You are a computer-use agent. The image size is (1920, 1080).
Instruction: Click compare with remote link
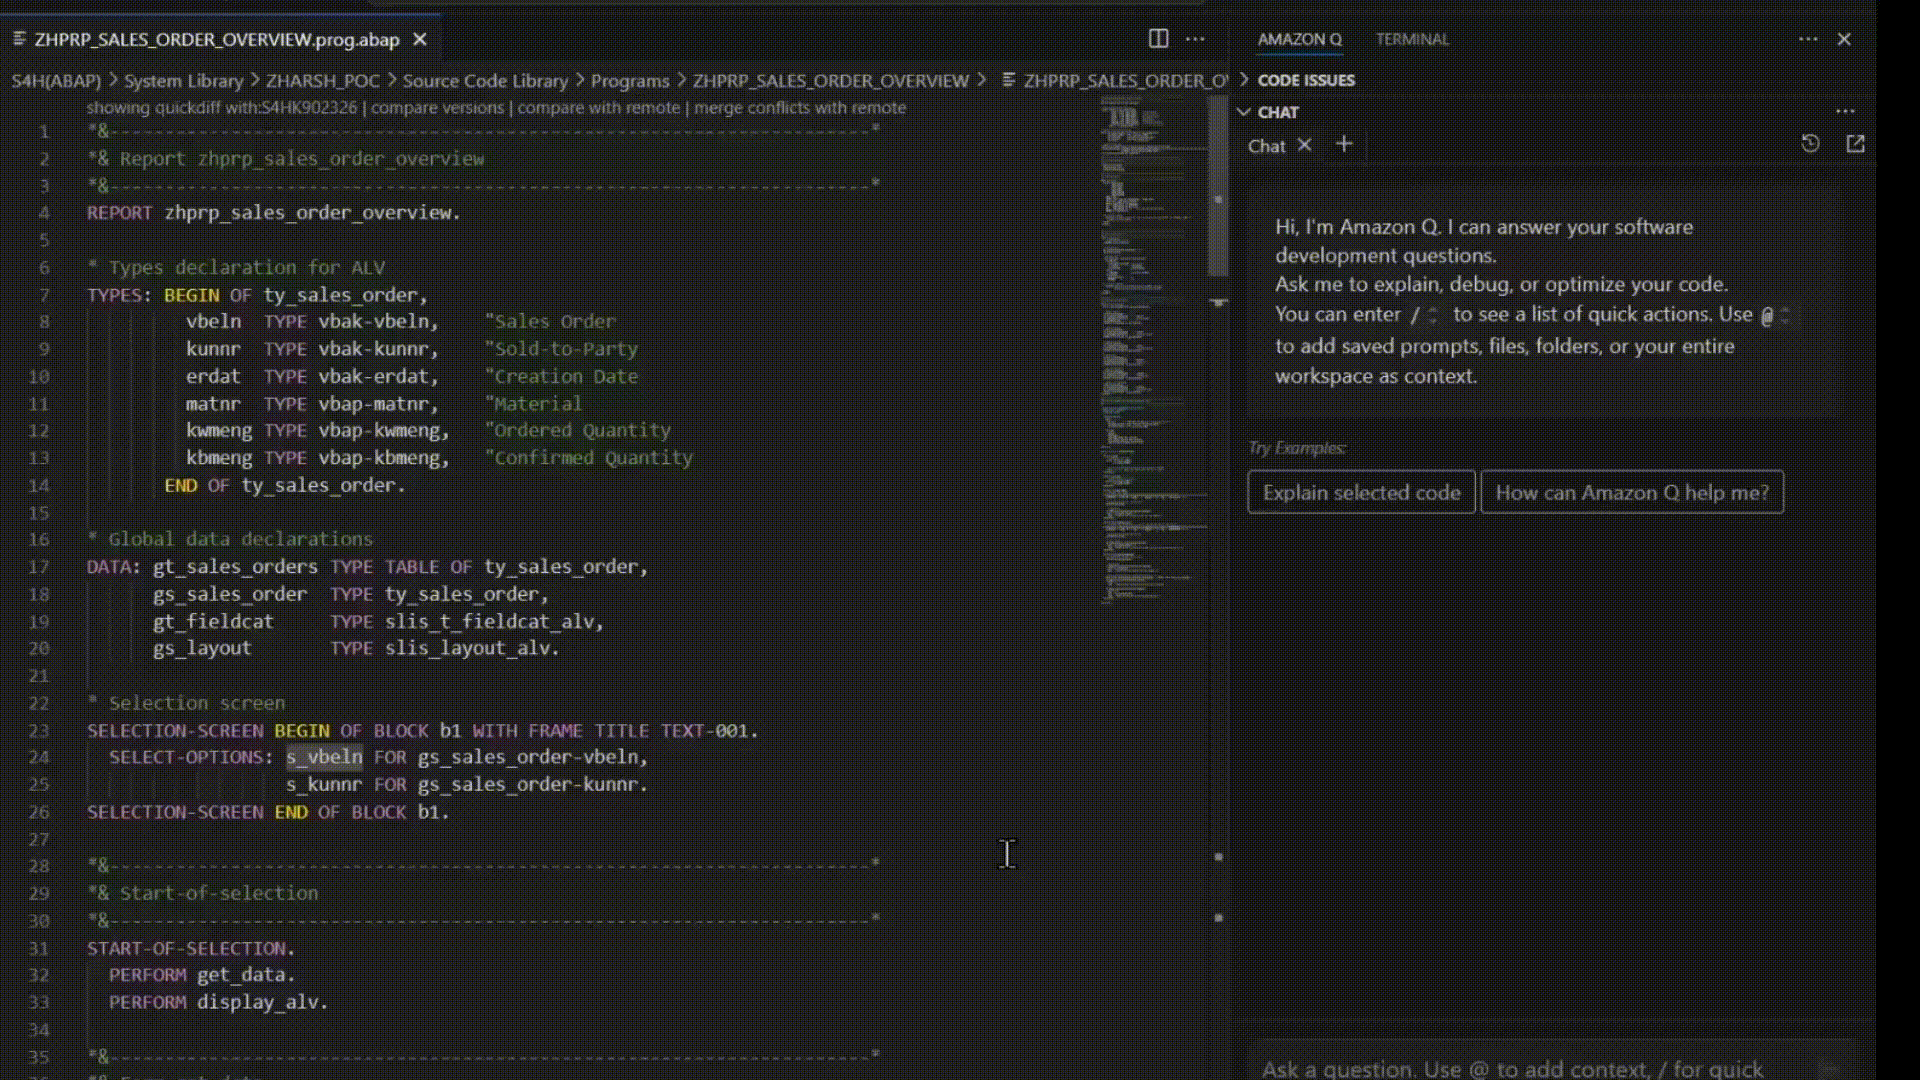pos(598,108)
